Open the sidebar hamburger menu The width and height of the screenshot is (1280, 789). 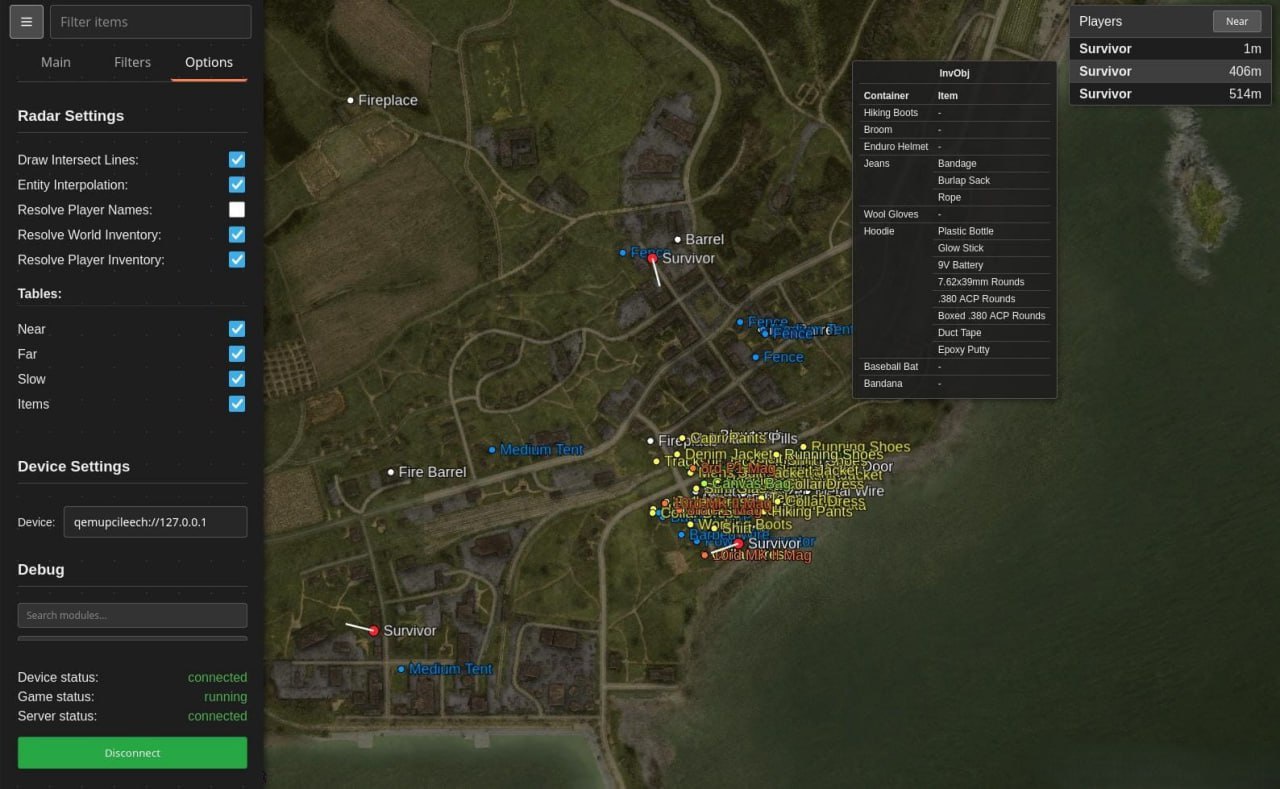[26, 21]
